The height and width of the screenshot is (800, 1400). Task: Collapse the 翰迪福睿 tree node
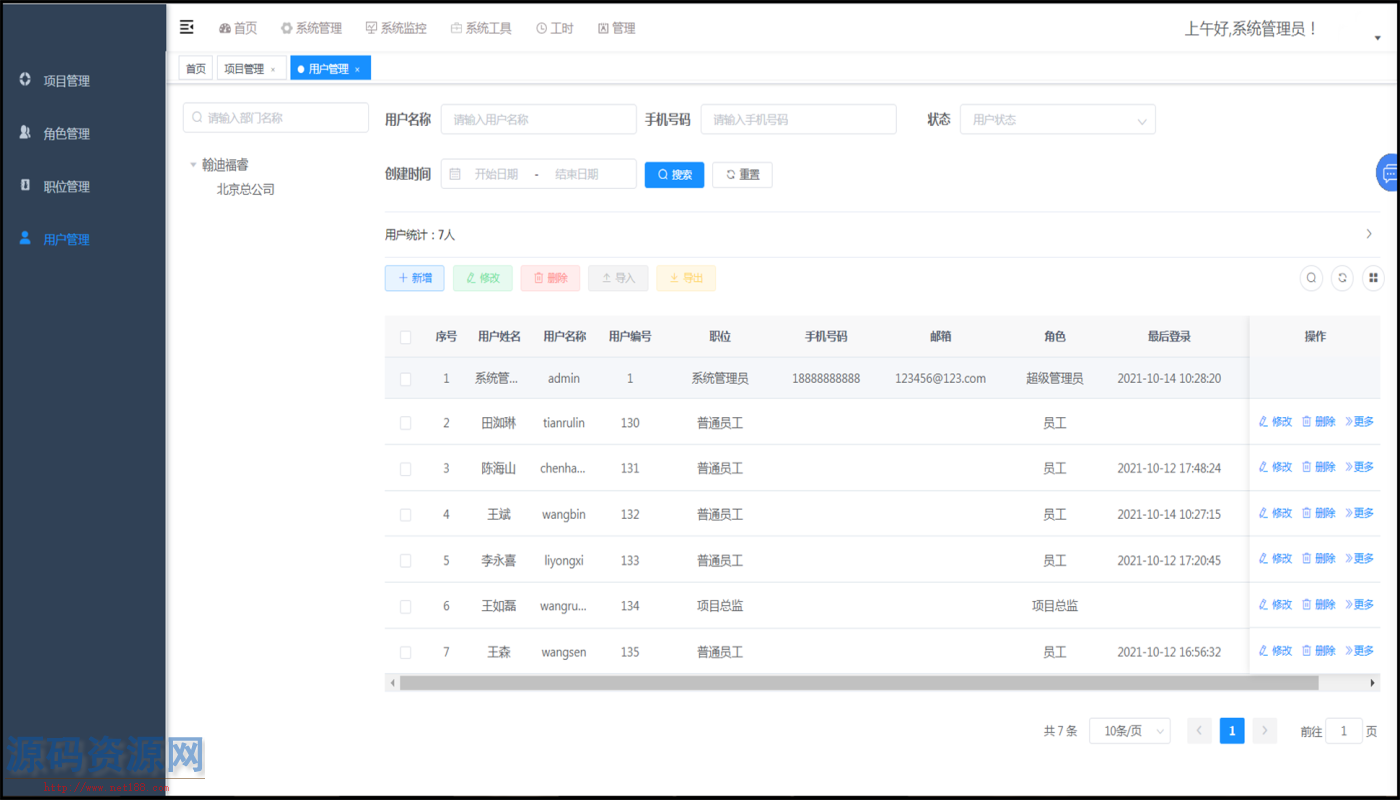[x=193, y=165]
